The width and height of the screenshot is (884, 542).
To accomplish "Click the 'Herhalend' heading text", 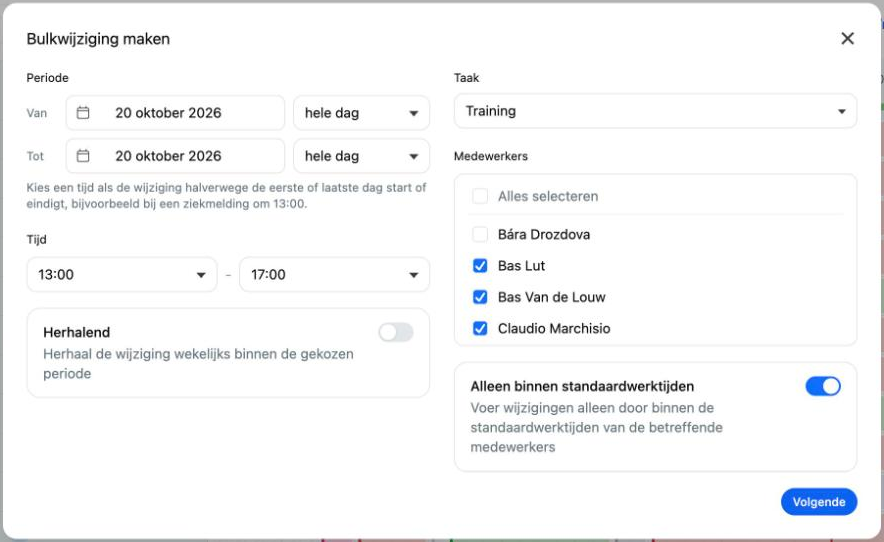I will point(77,332).
